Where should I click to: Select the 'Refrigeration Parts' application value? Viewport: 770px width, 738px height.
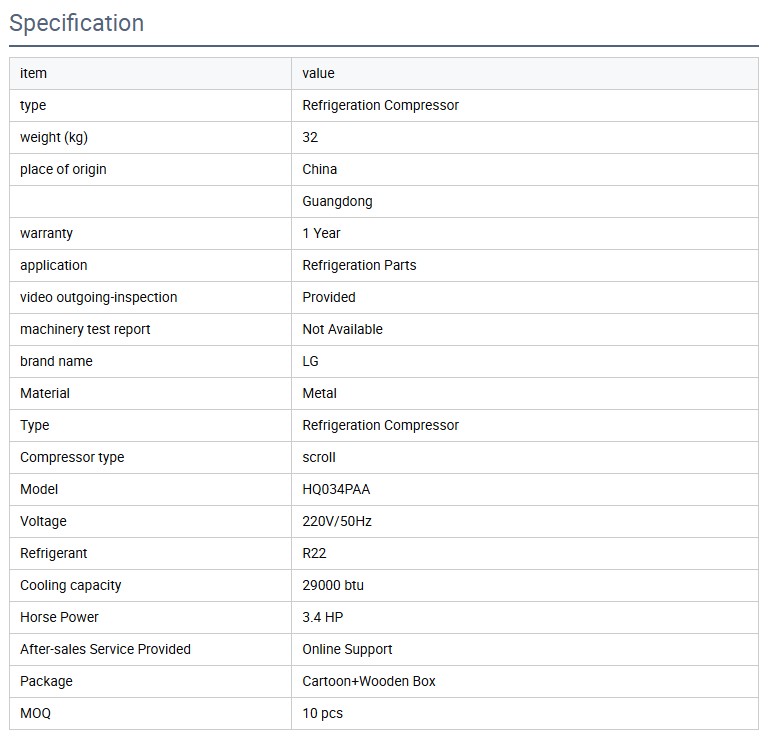click(359, 265)
